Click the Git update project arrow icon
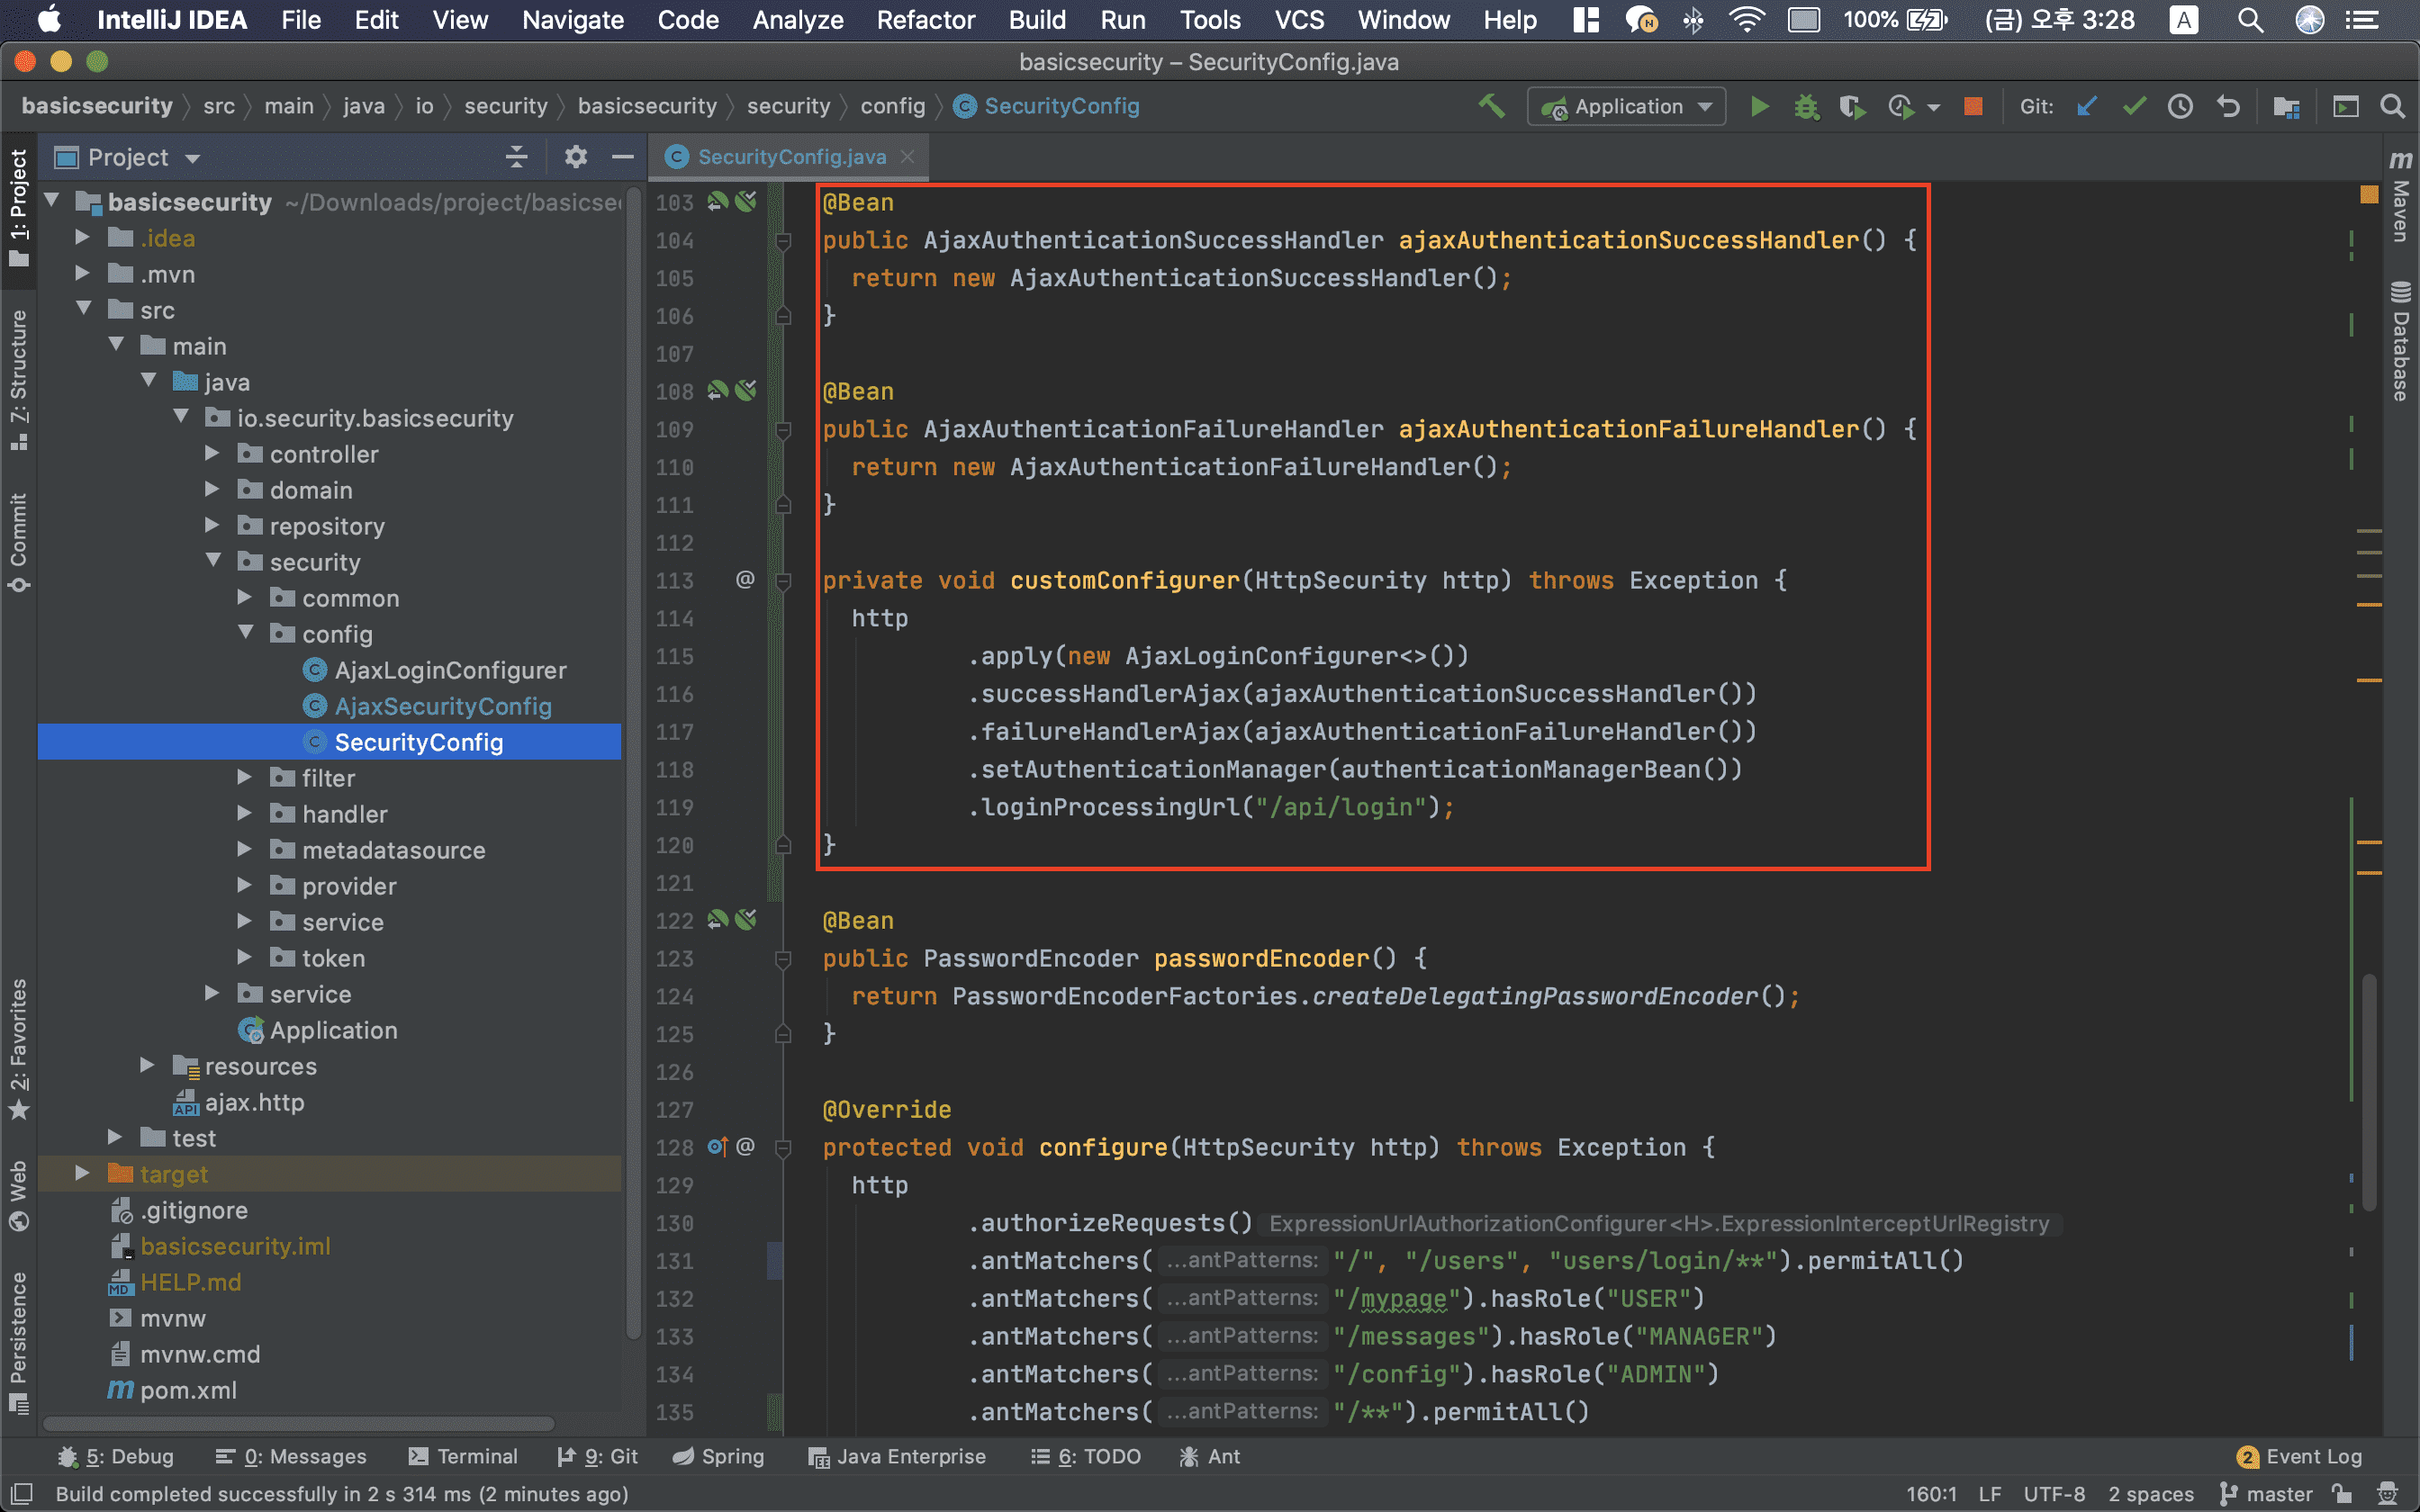The width and height of the screenshot is (2420, 1512). point(2086,107)
